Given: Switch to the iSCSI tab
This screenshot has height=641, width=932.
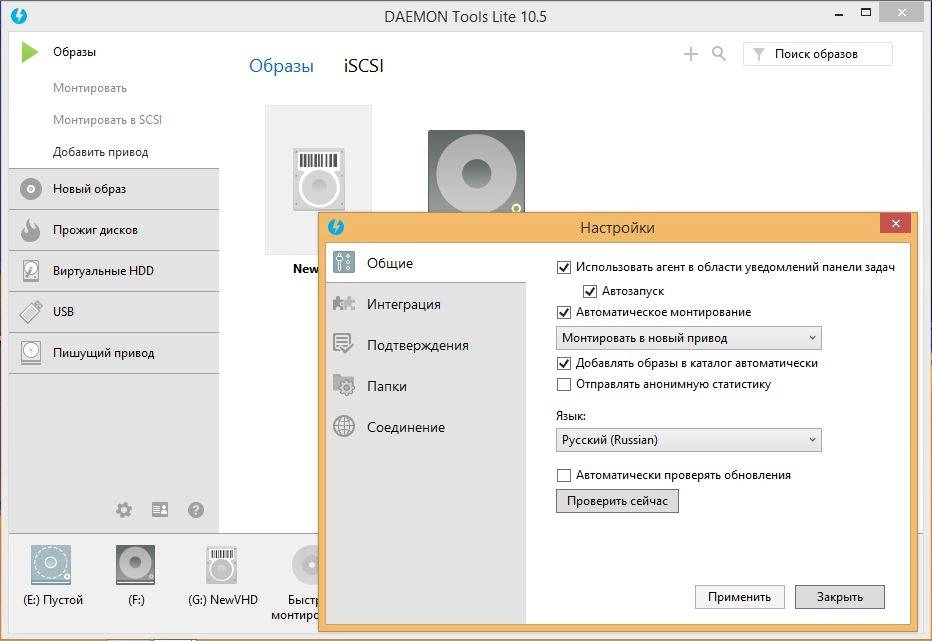Looking at the screenshot, I should tap(364, 65).
